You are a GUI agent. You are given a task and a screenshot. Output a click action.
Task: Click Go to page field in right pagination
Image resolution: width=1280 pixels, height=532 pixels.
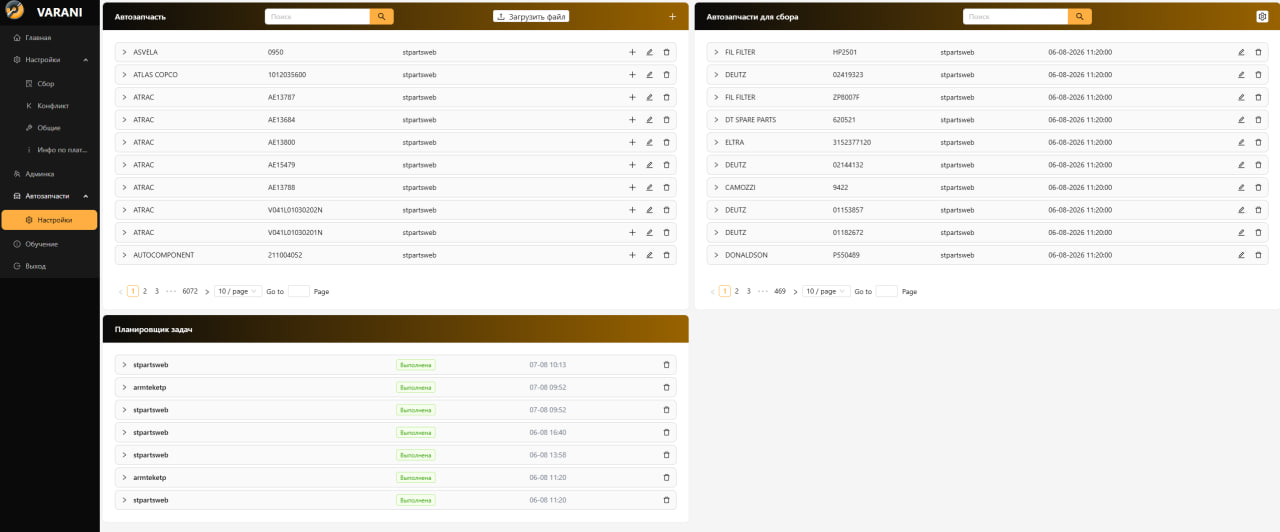(886, 291)
